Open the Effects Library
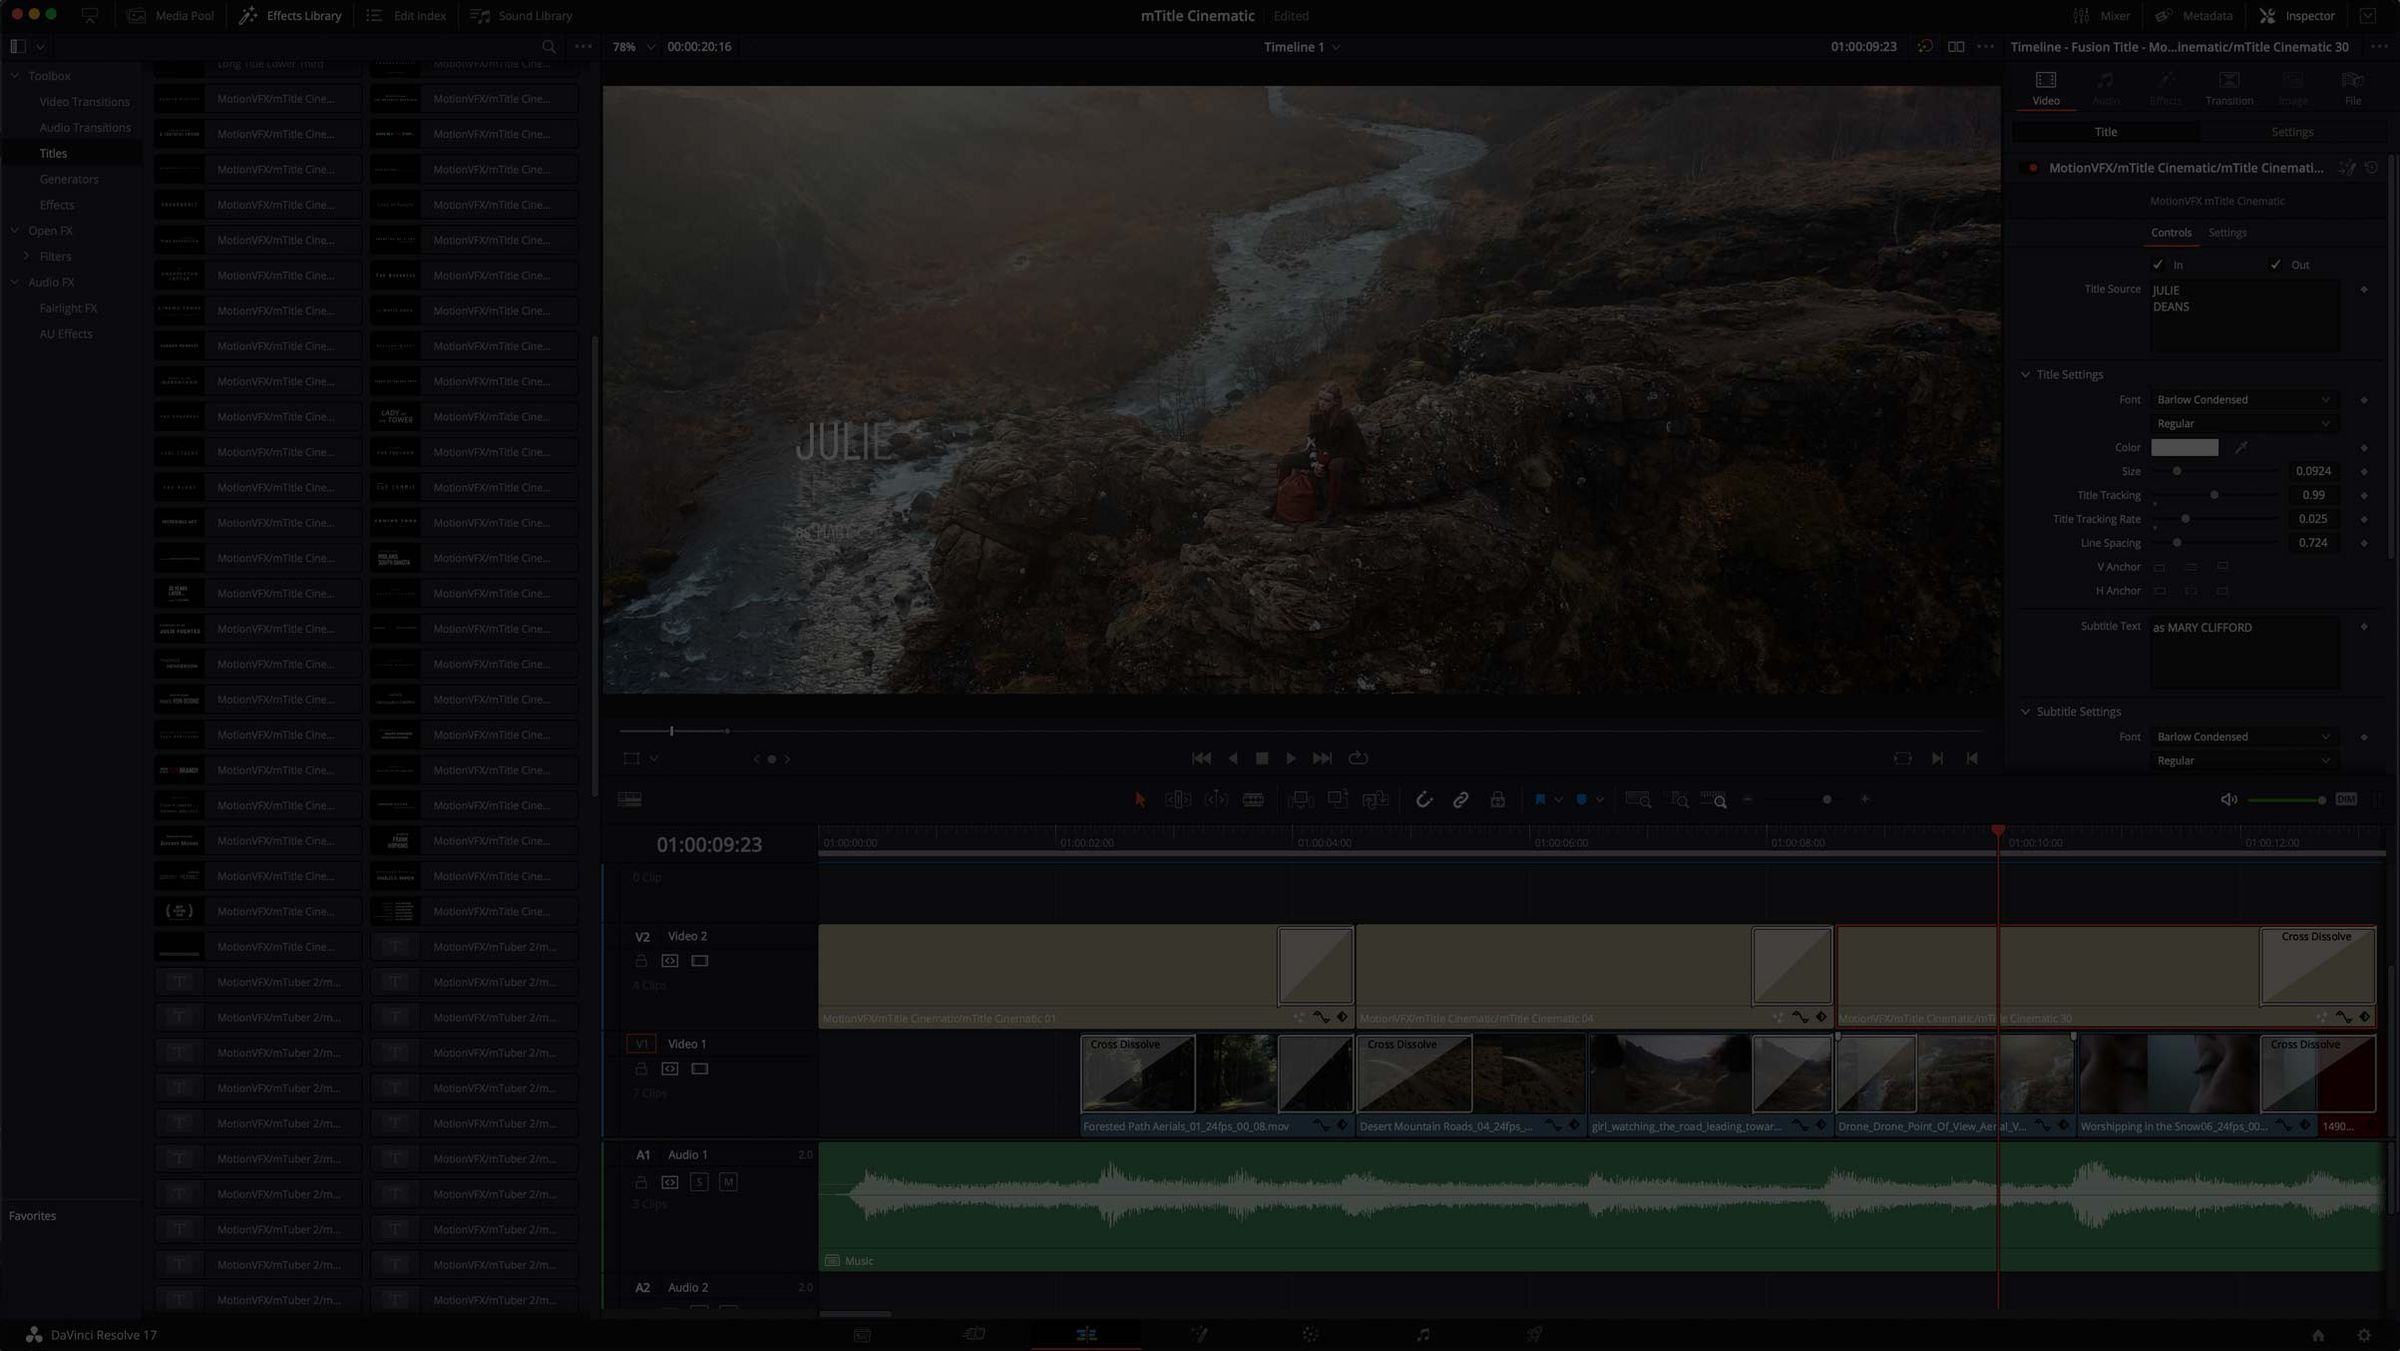The image size is (2400, 1351). coord(289,15)
